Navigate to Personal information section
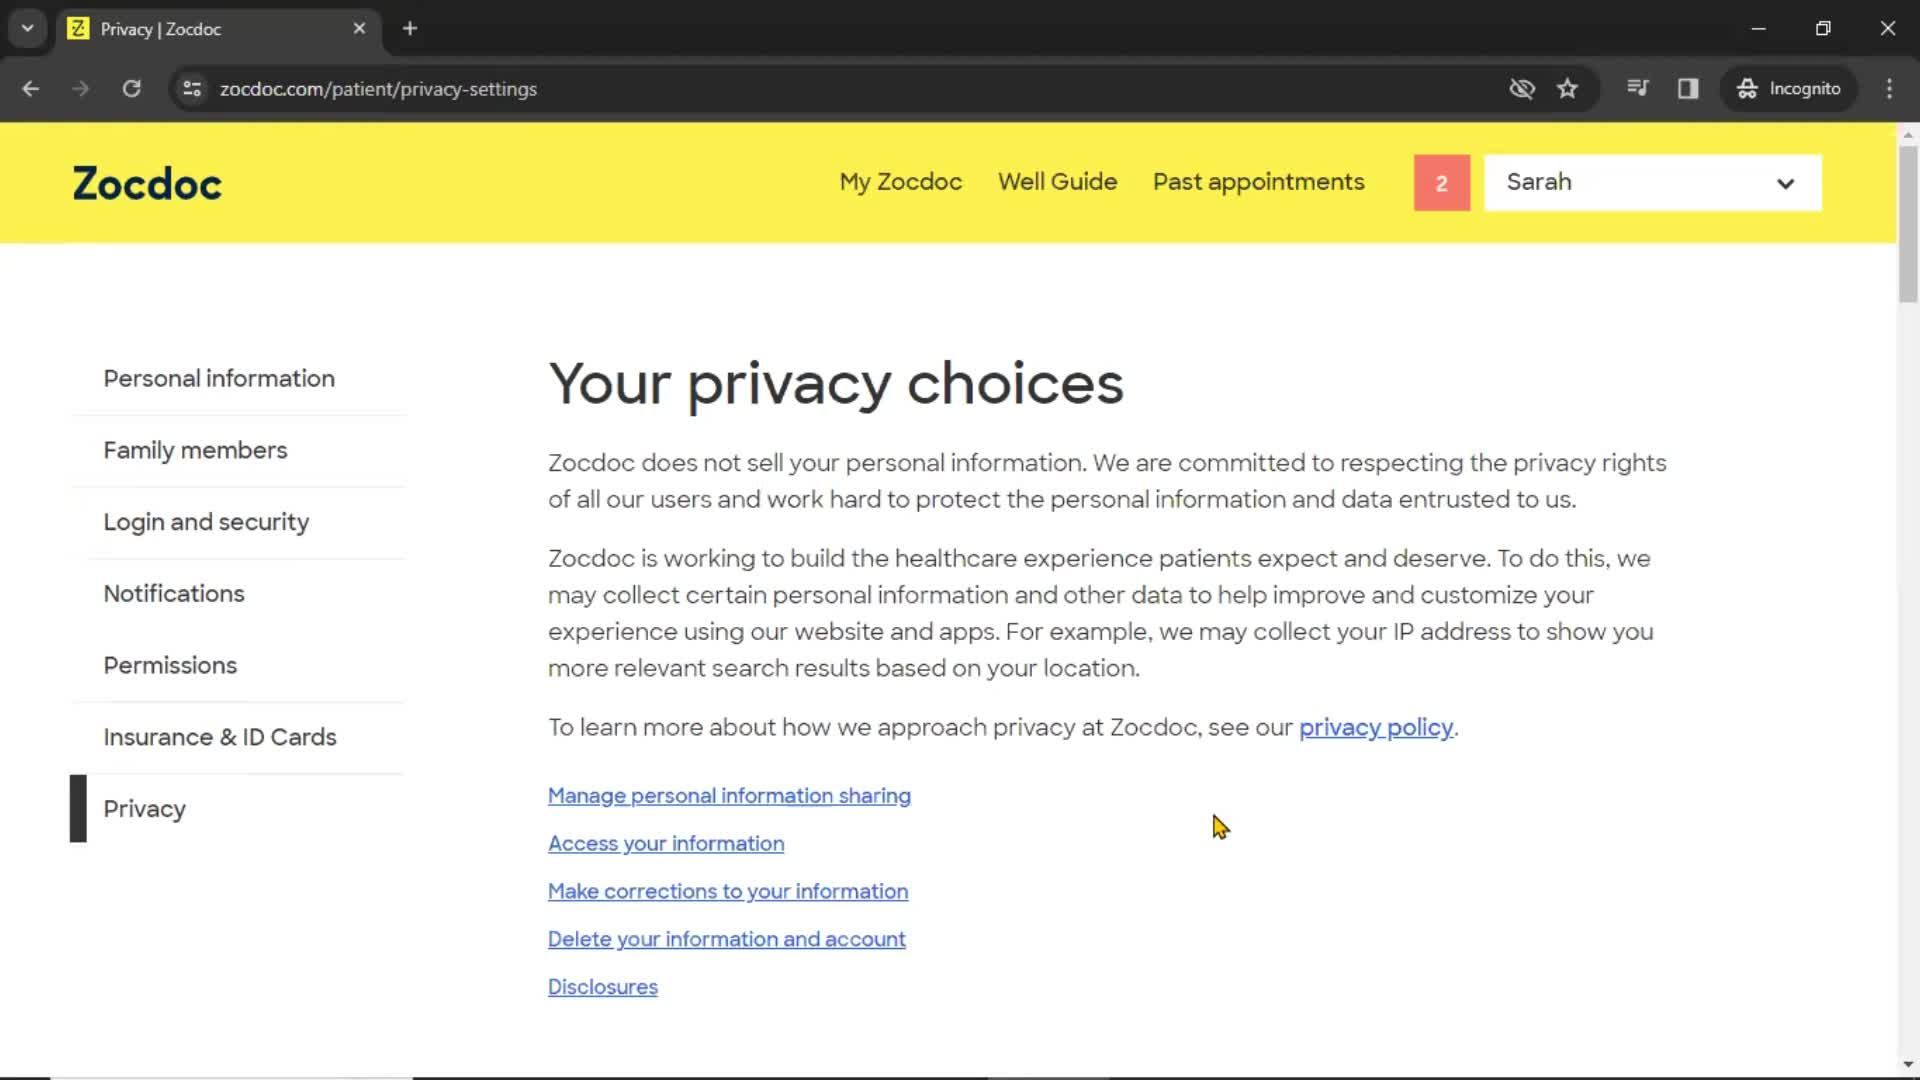Viewport: 1920px width, 1080px height. [x=219, y=378]
